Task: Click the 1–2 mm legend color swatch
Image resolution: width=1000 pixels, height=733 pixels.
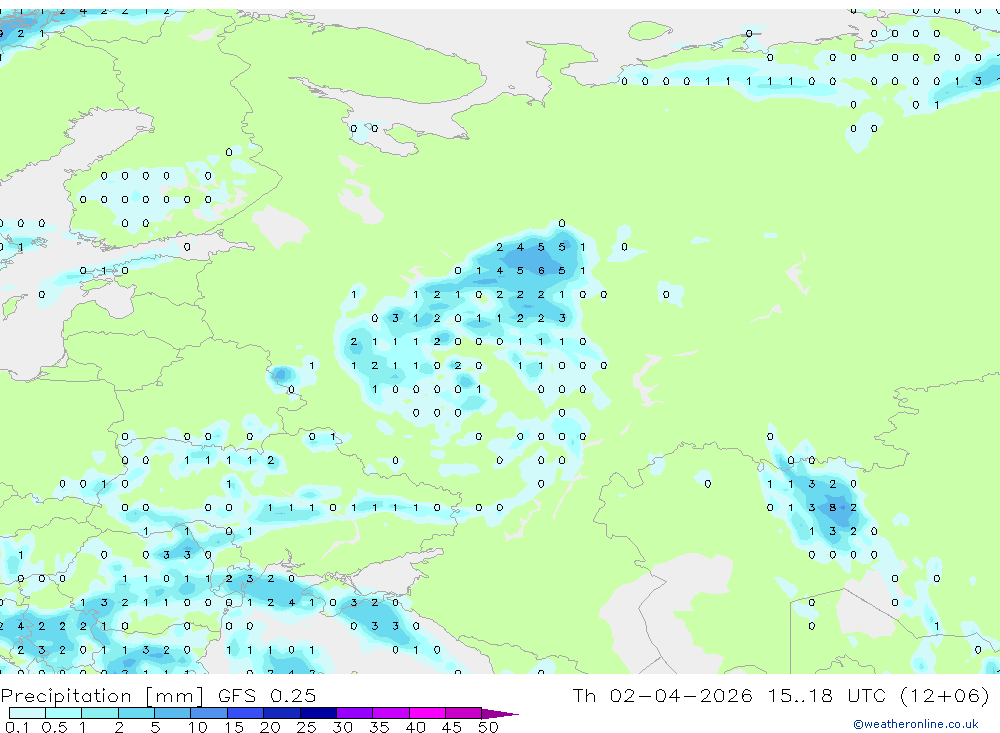Action: pos(100,713)
